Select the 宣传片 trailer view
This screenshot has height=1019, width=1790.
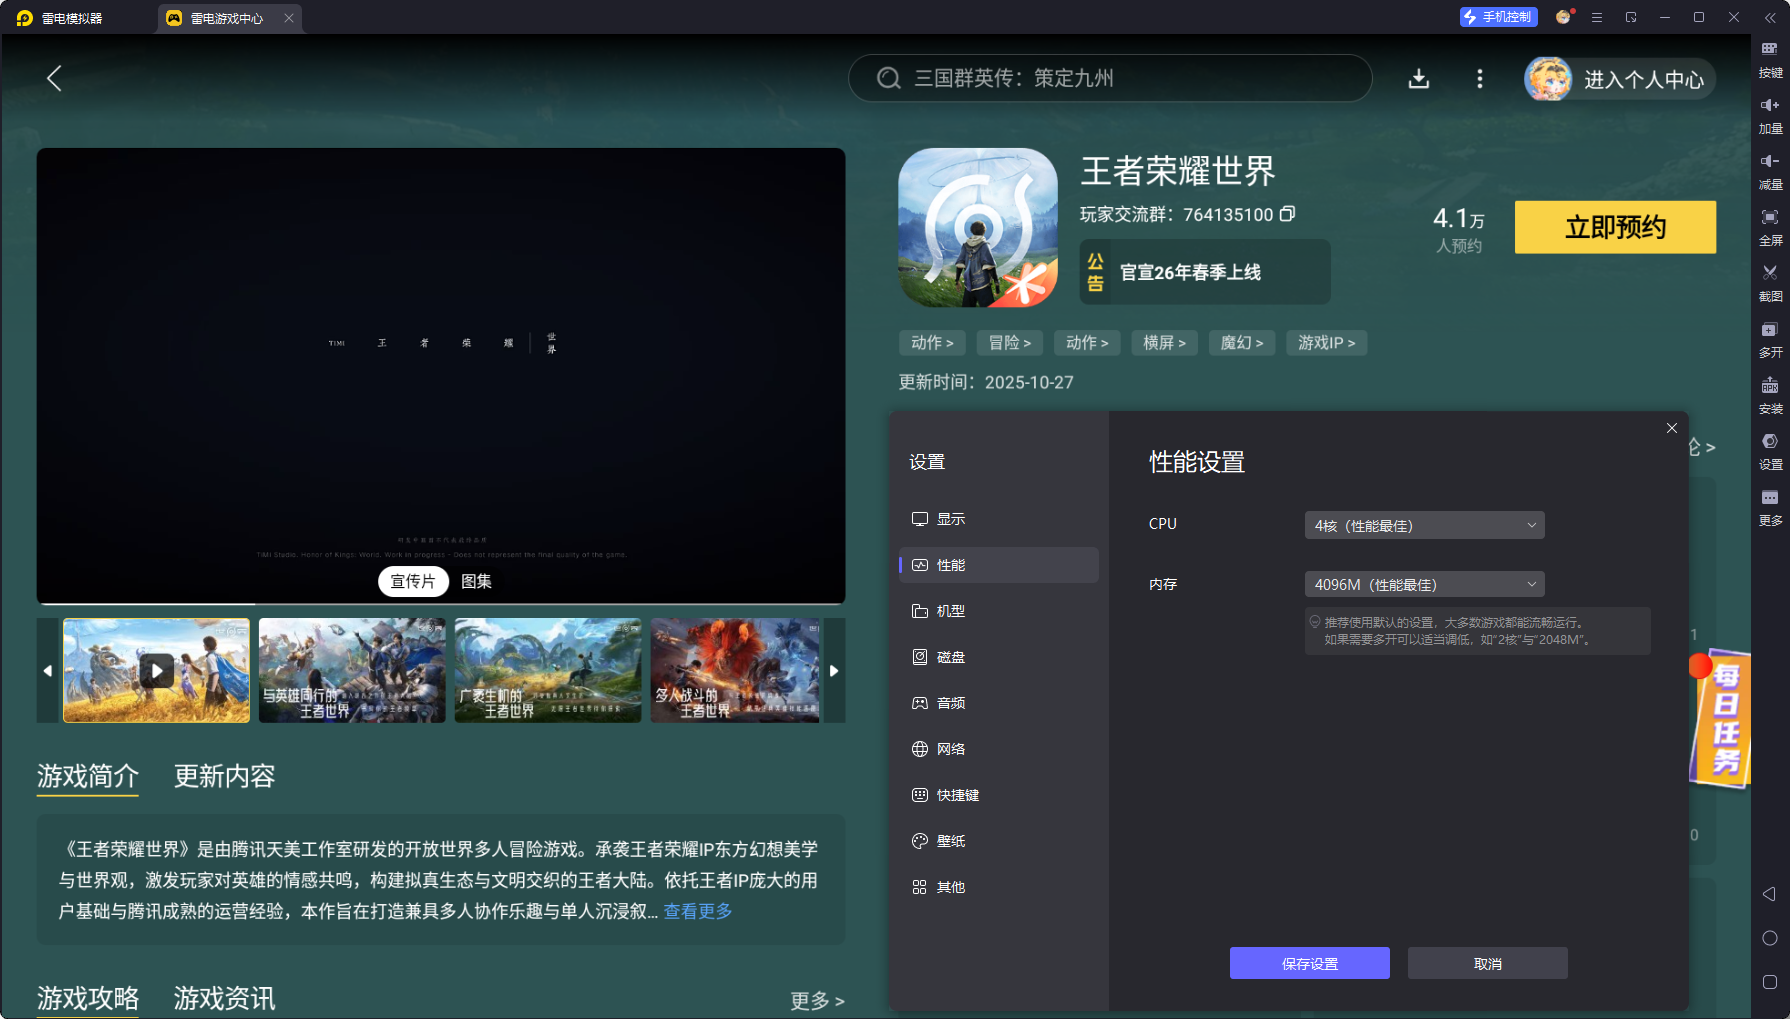click(x=413, y=581)
